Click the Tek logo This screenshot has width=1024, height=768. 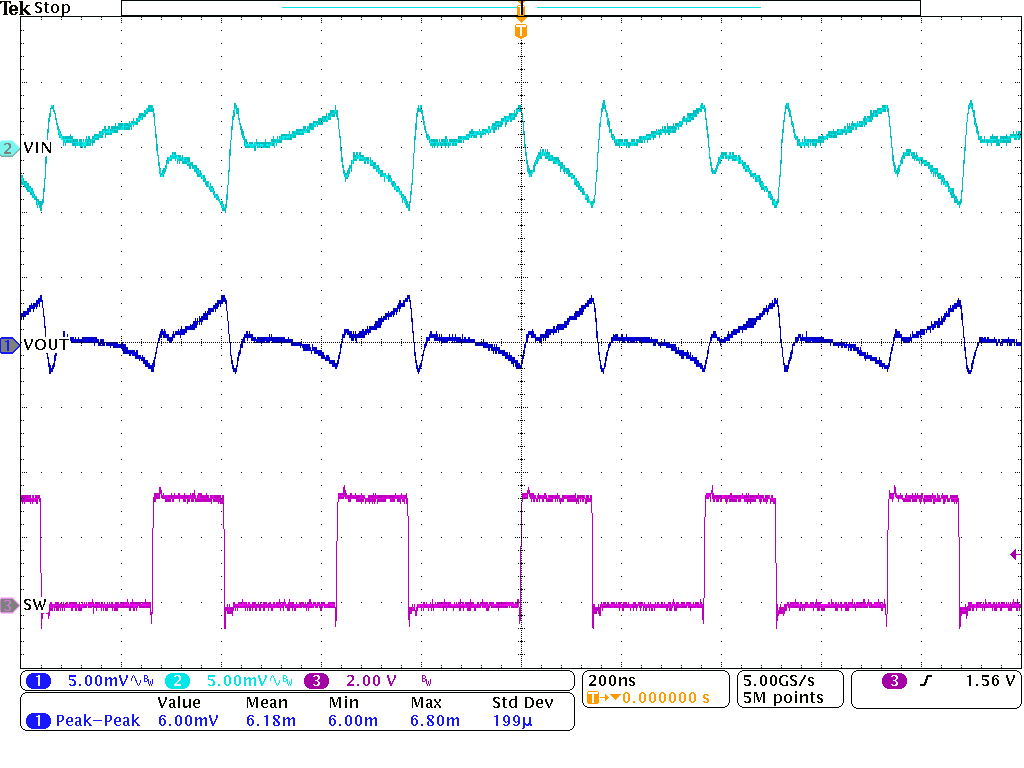point(15,8)
